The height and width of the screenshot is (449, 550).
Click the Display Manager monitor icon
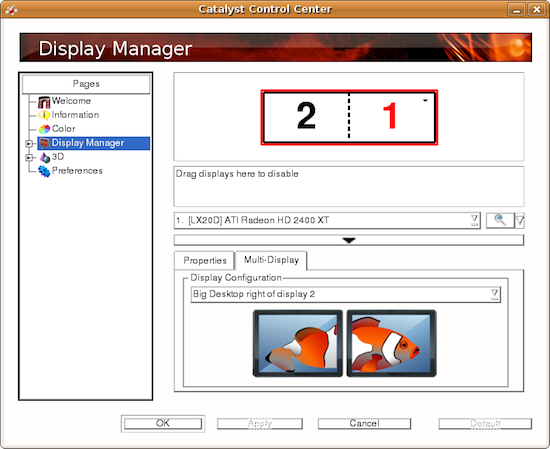coord(44,143)
